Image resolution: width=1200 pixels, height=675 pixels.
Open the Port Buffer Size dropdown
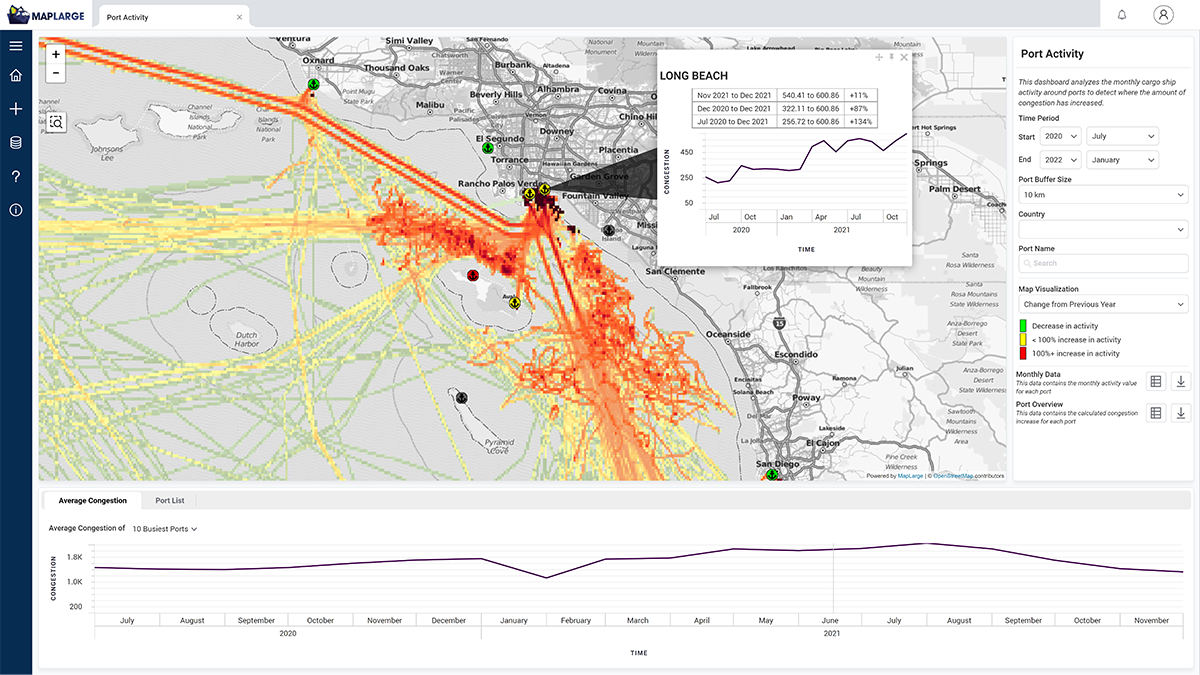tap(1103, 195)
